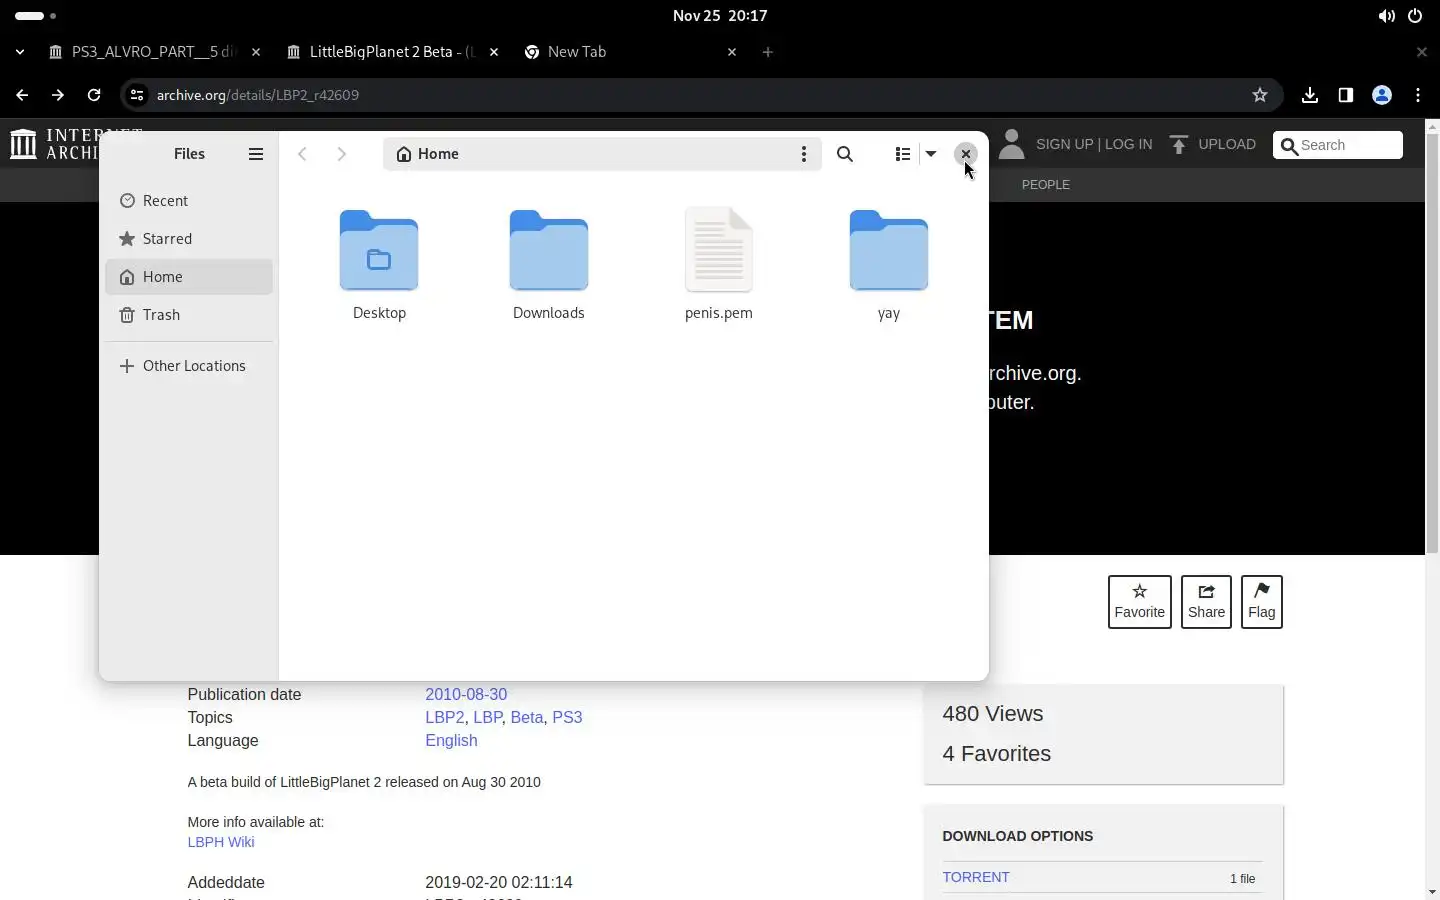Open English language link
Image resolution: width=1440 pixels, height=900 pixels.
(x=451, y=740)
